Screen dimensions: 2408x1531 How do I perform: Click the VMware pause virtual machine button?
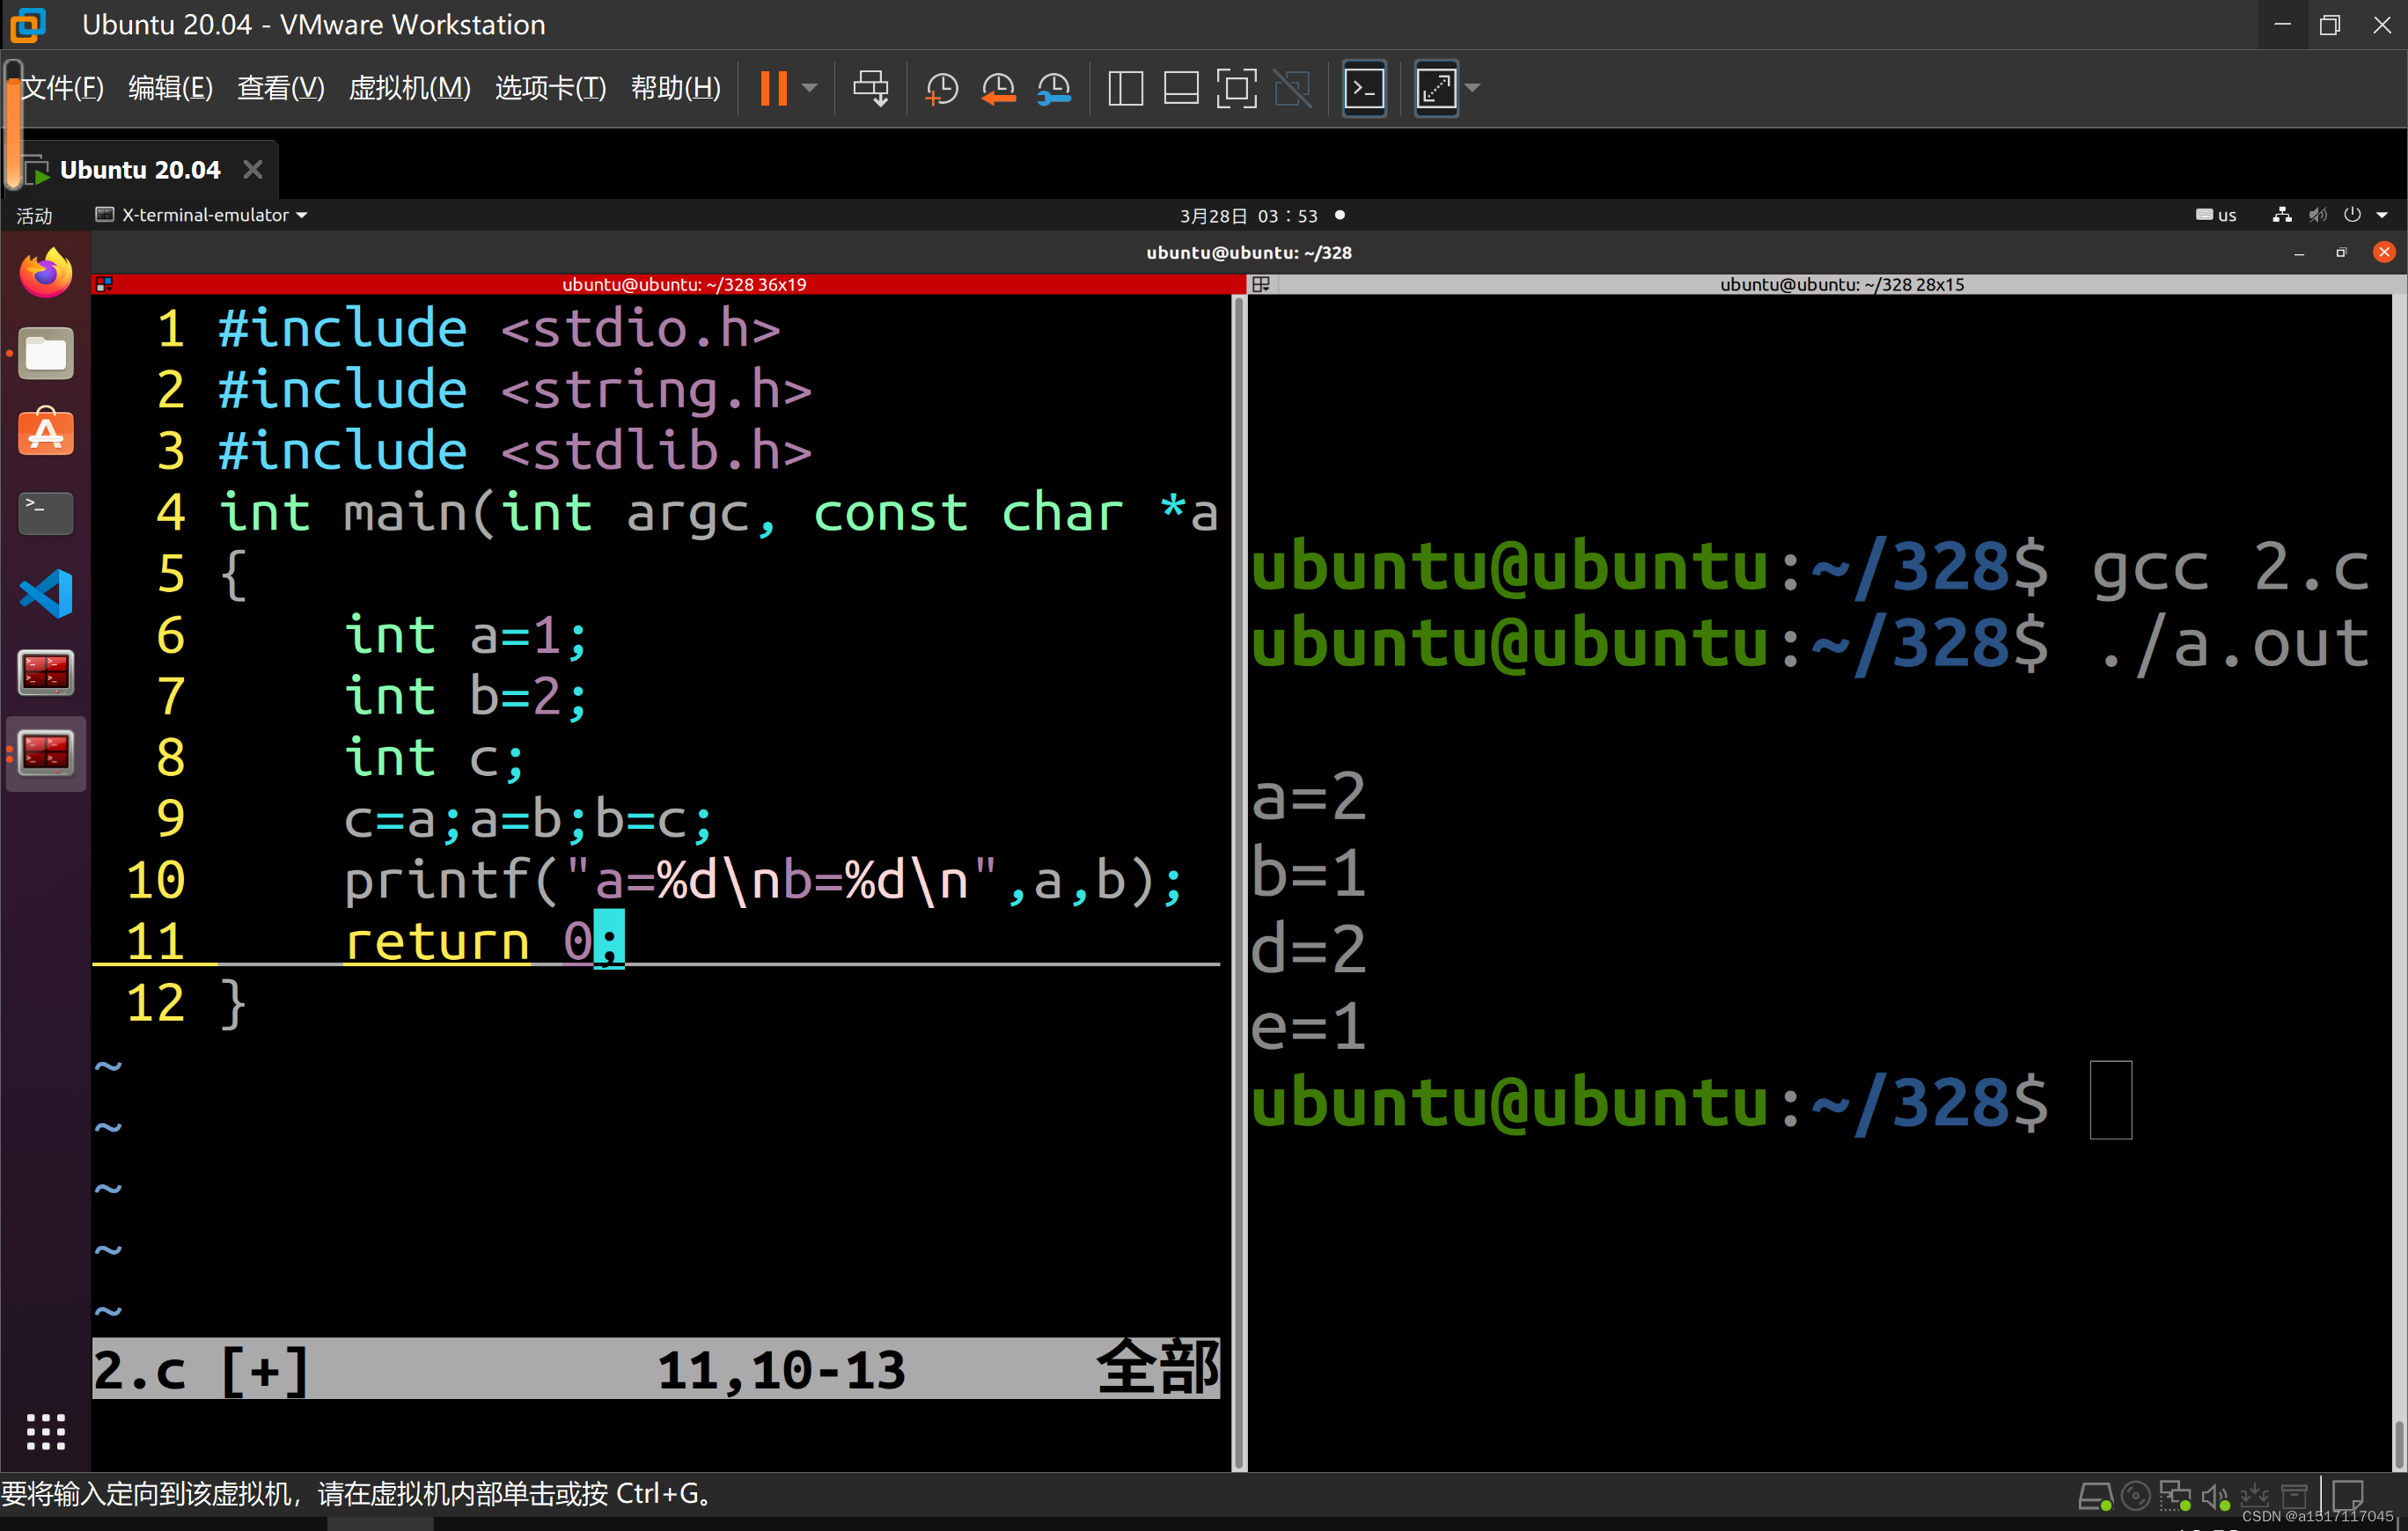point(773,88)
